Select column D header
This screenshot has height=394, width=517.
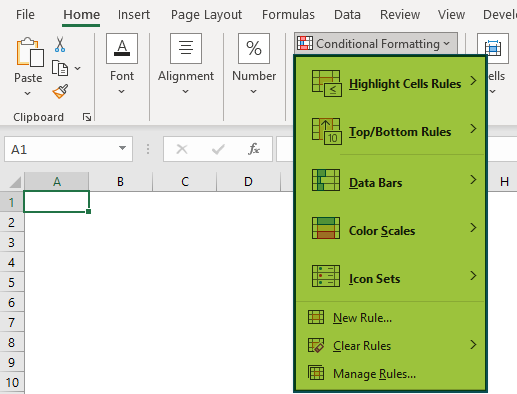pyautogui.click(x=248, y=182)
